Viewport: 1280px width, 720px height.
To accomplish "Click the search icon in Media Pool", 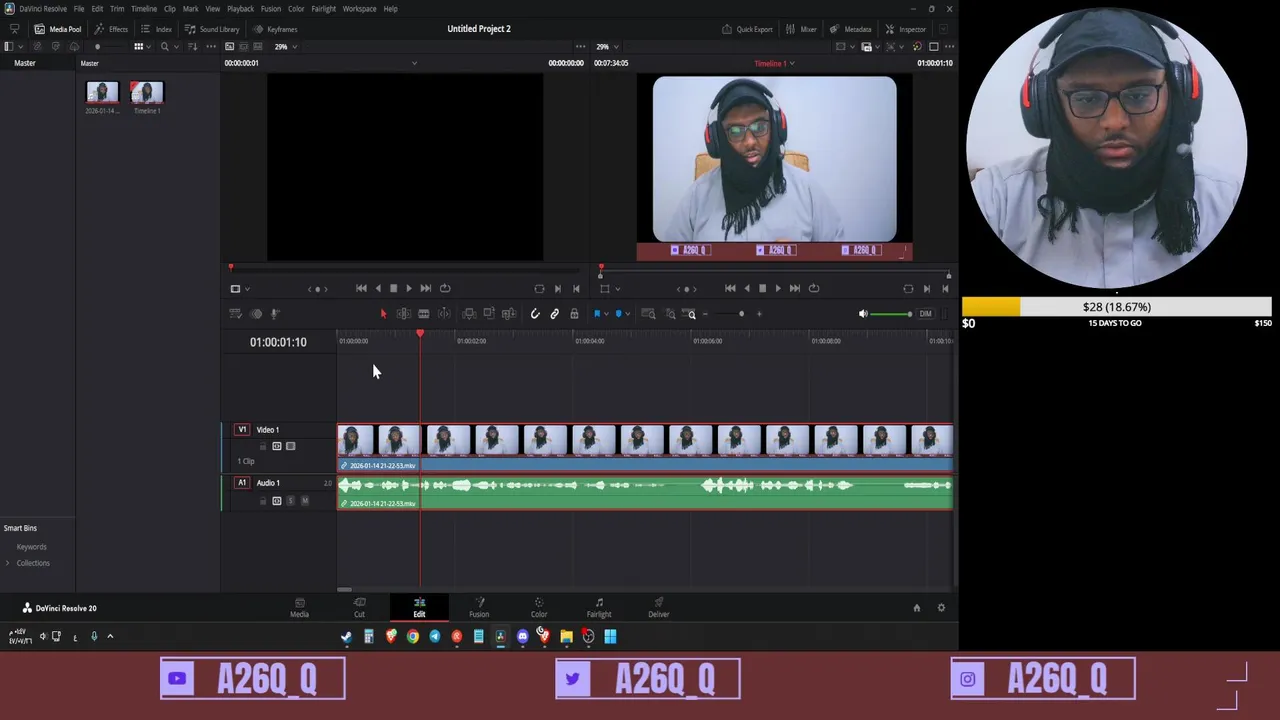I will click(x=165, y=46).
